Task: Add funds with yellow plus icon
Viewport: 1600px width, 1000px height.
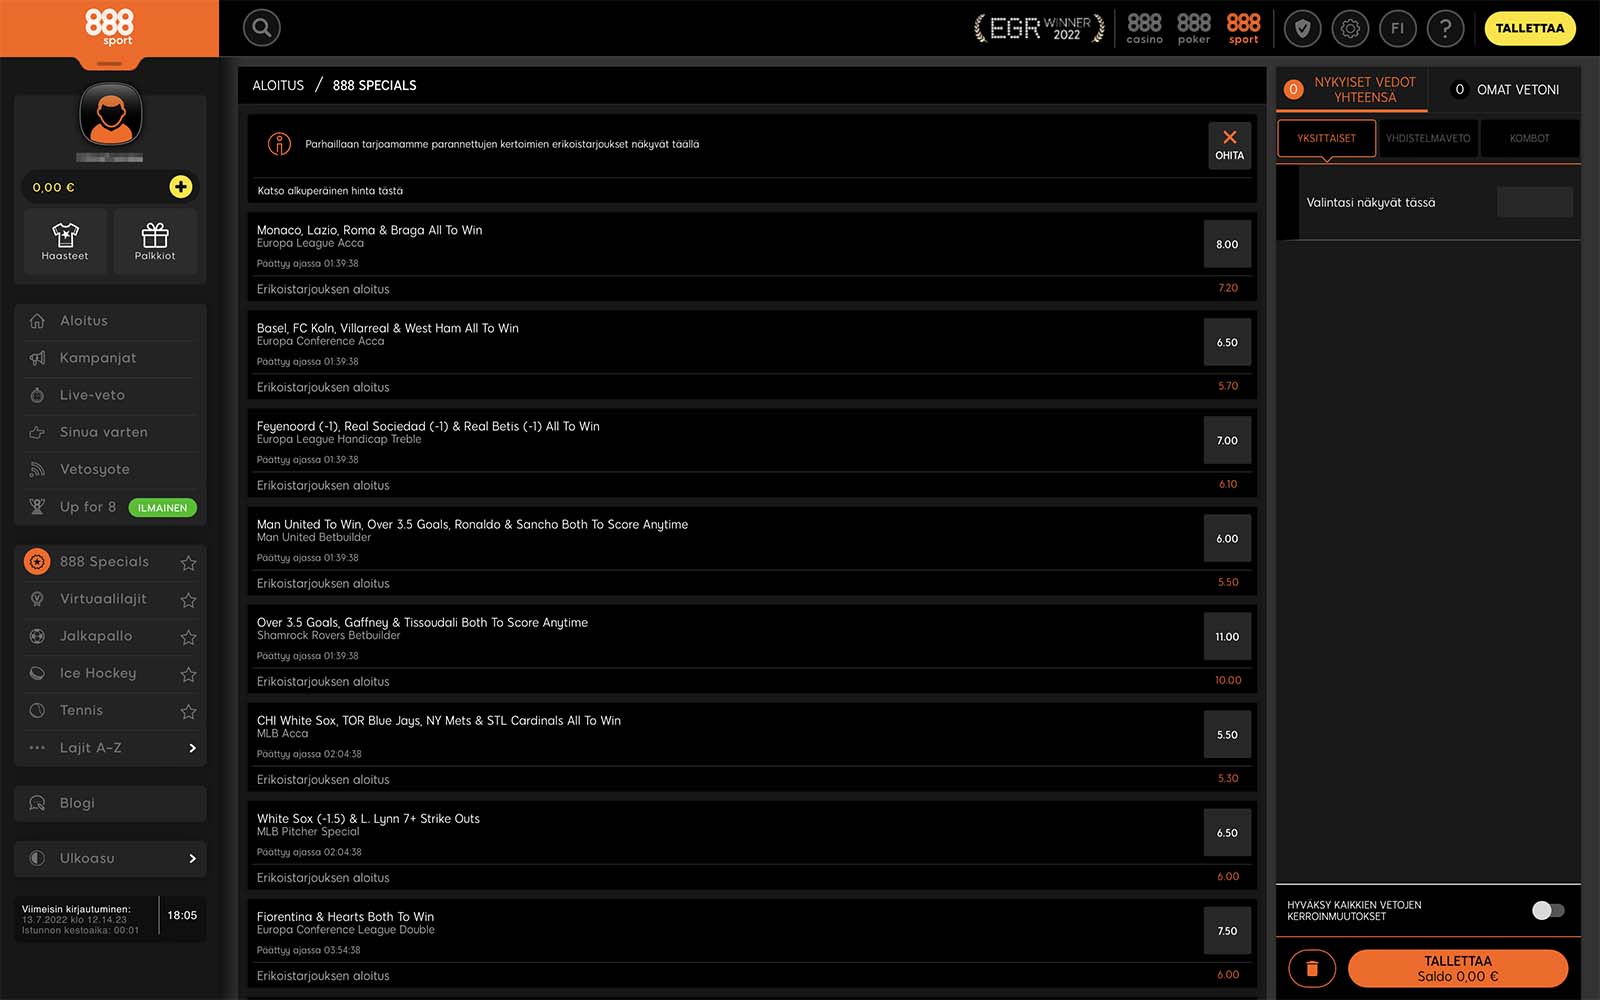Action: tap(181, 187)
